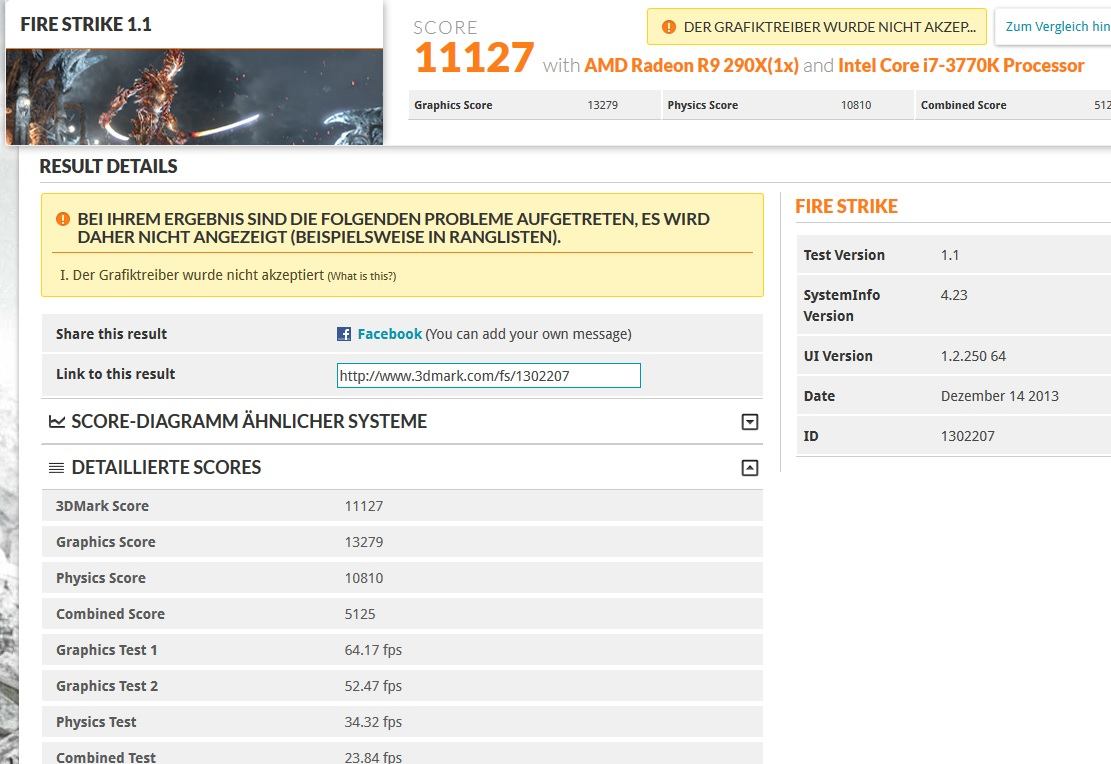
Task: Collapse the DETAILLIERTE SCORES section
Action: click(750, 468)
